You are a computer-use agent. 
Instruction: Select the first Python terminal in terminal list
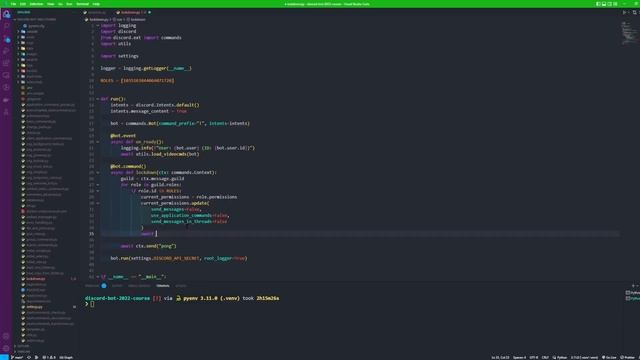(x=633, y=293)
